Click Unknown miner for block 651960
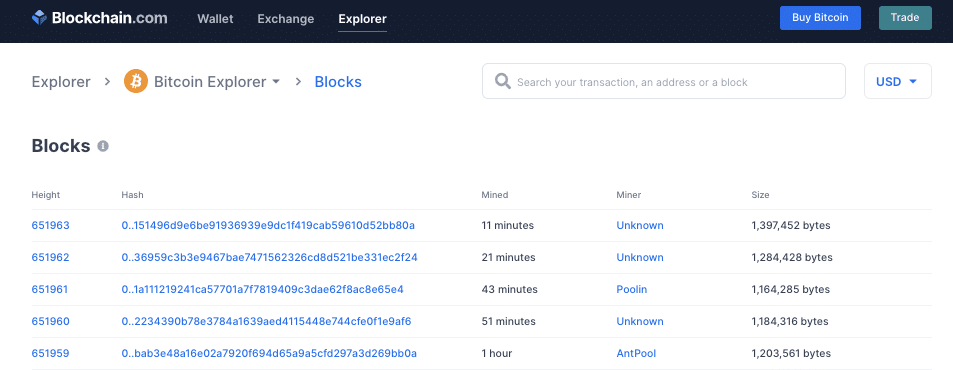 coord(640,321)
